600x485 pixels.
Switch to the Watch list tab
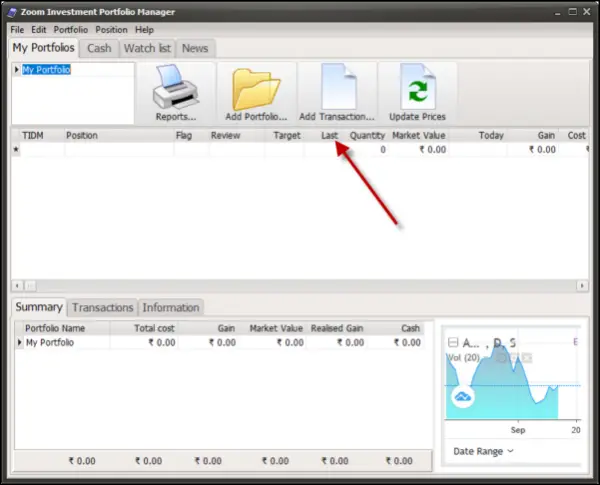(x=147, y=48)
